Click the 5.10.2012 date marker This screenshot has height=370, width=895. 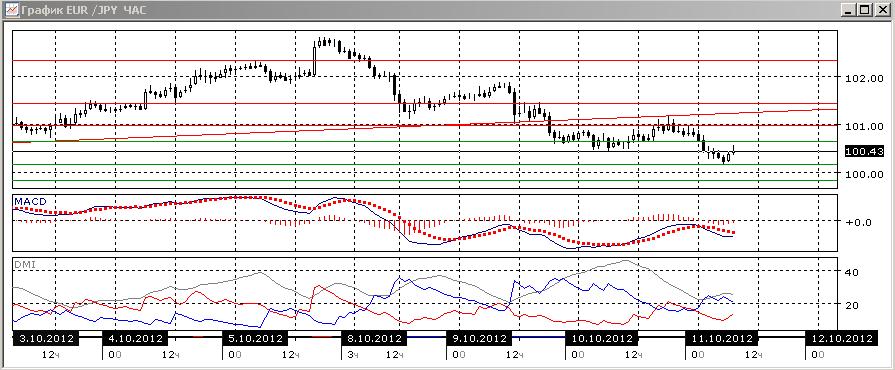click(x=255, y=338)
